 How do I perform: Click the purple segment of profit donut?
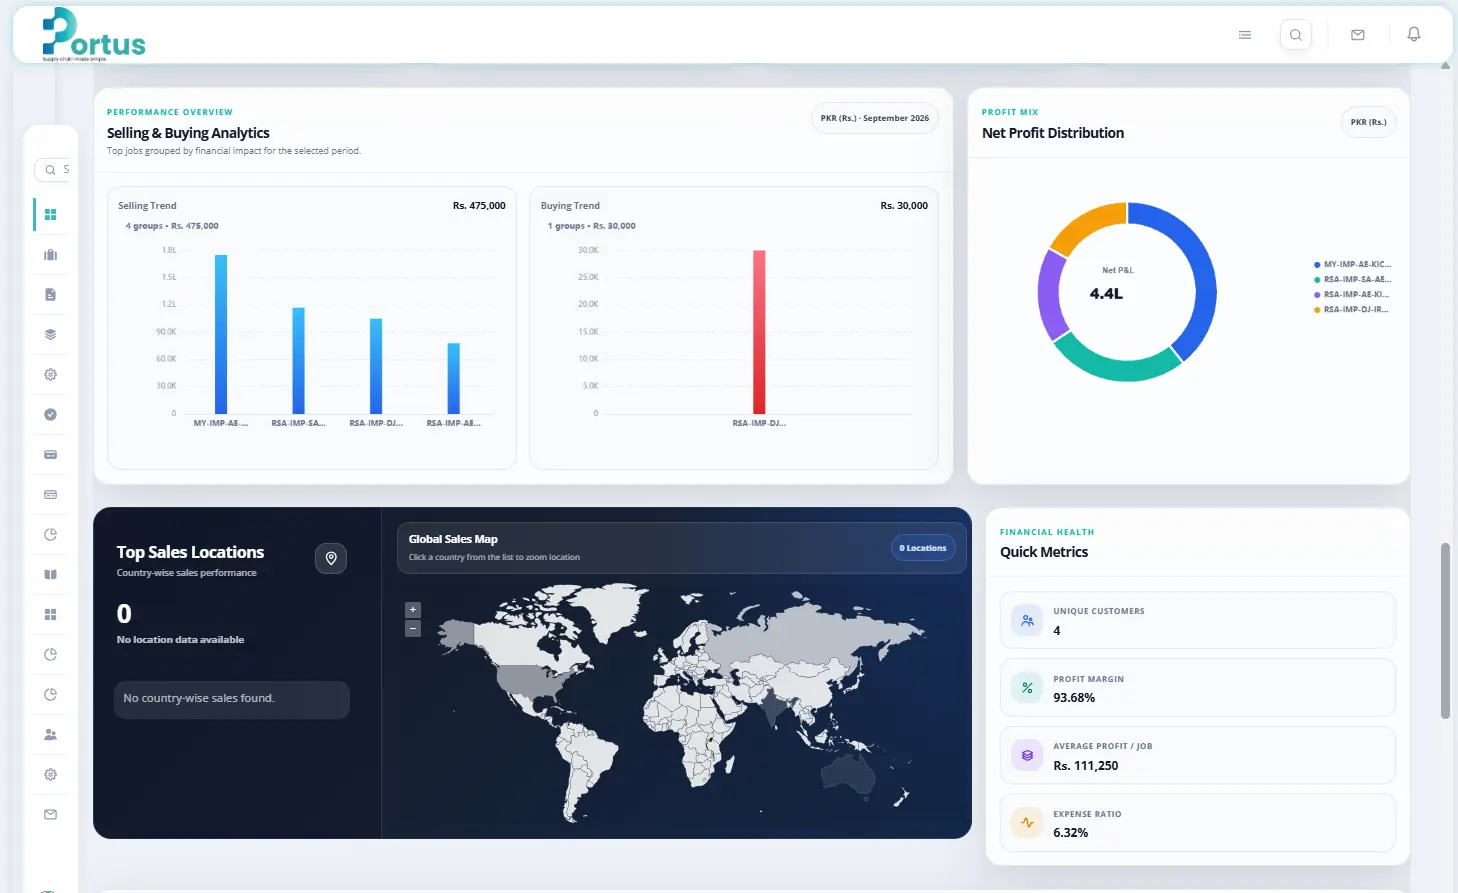coord(1049,295)
